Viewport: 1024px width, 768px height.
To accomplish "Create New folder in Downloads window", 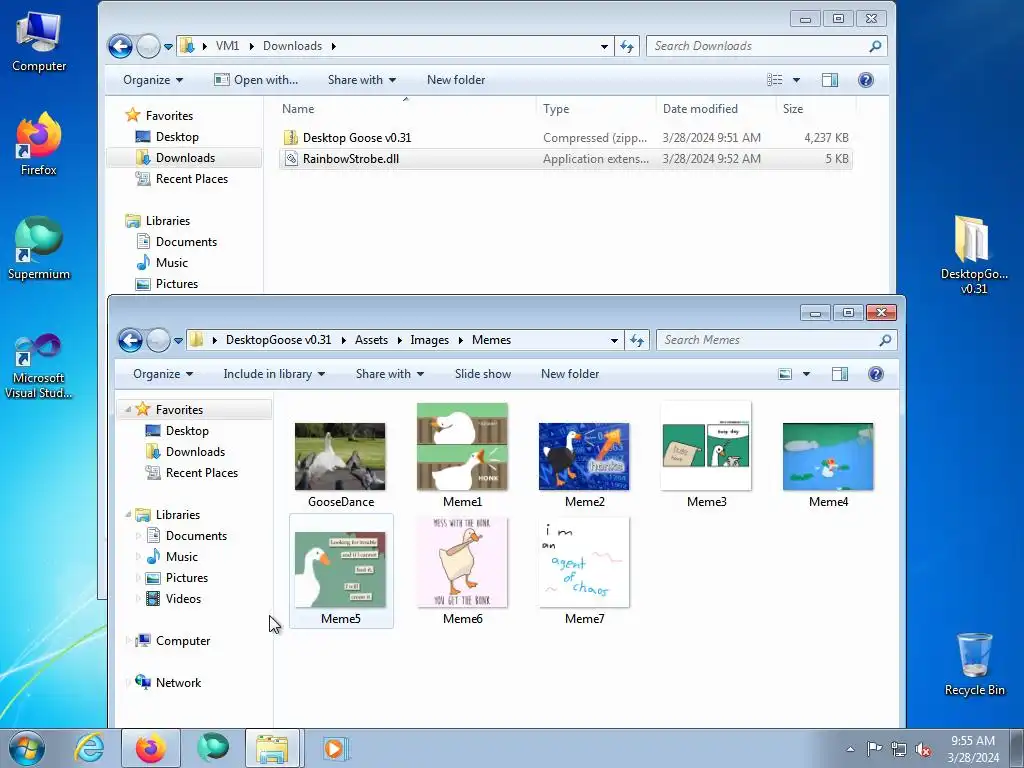I will [x=456, y=80].
